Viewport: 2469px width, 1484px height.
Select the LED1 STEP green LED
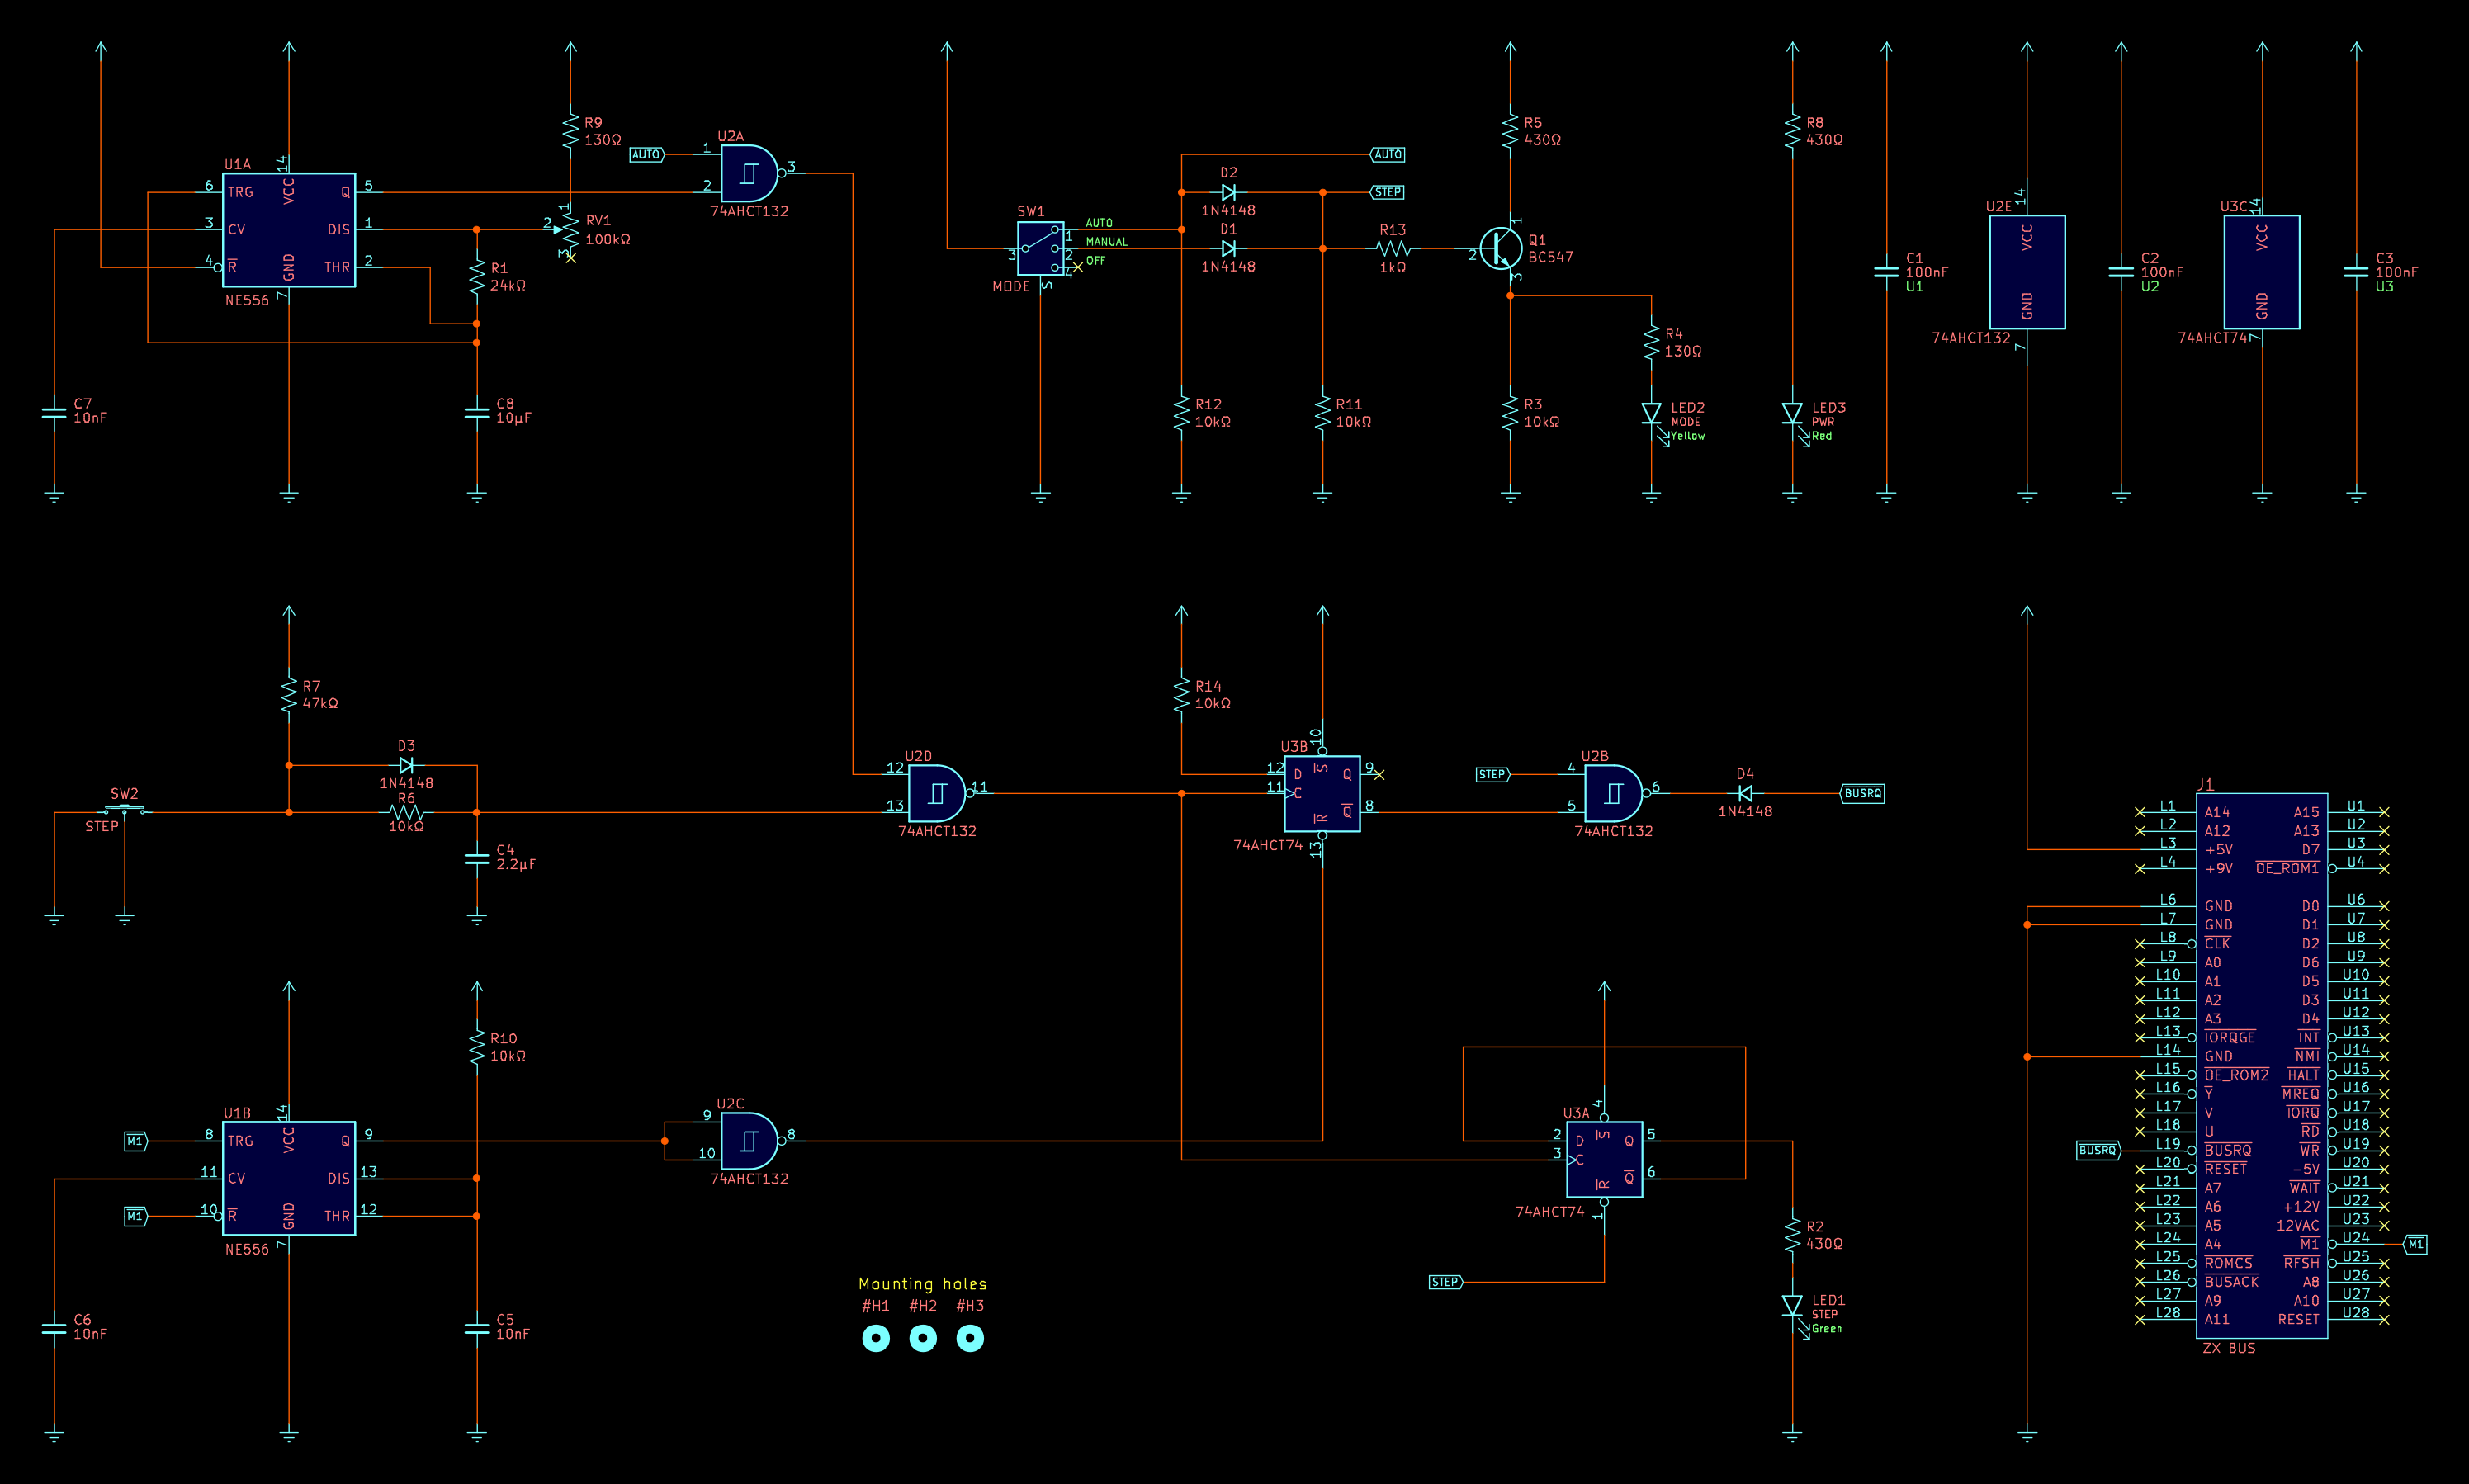pyautogui.click(x=1792, y=1306)
